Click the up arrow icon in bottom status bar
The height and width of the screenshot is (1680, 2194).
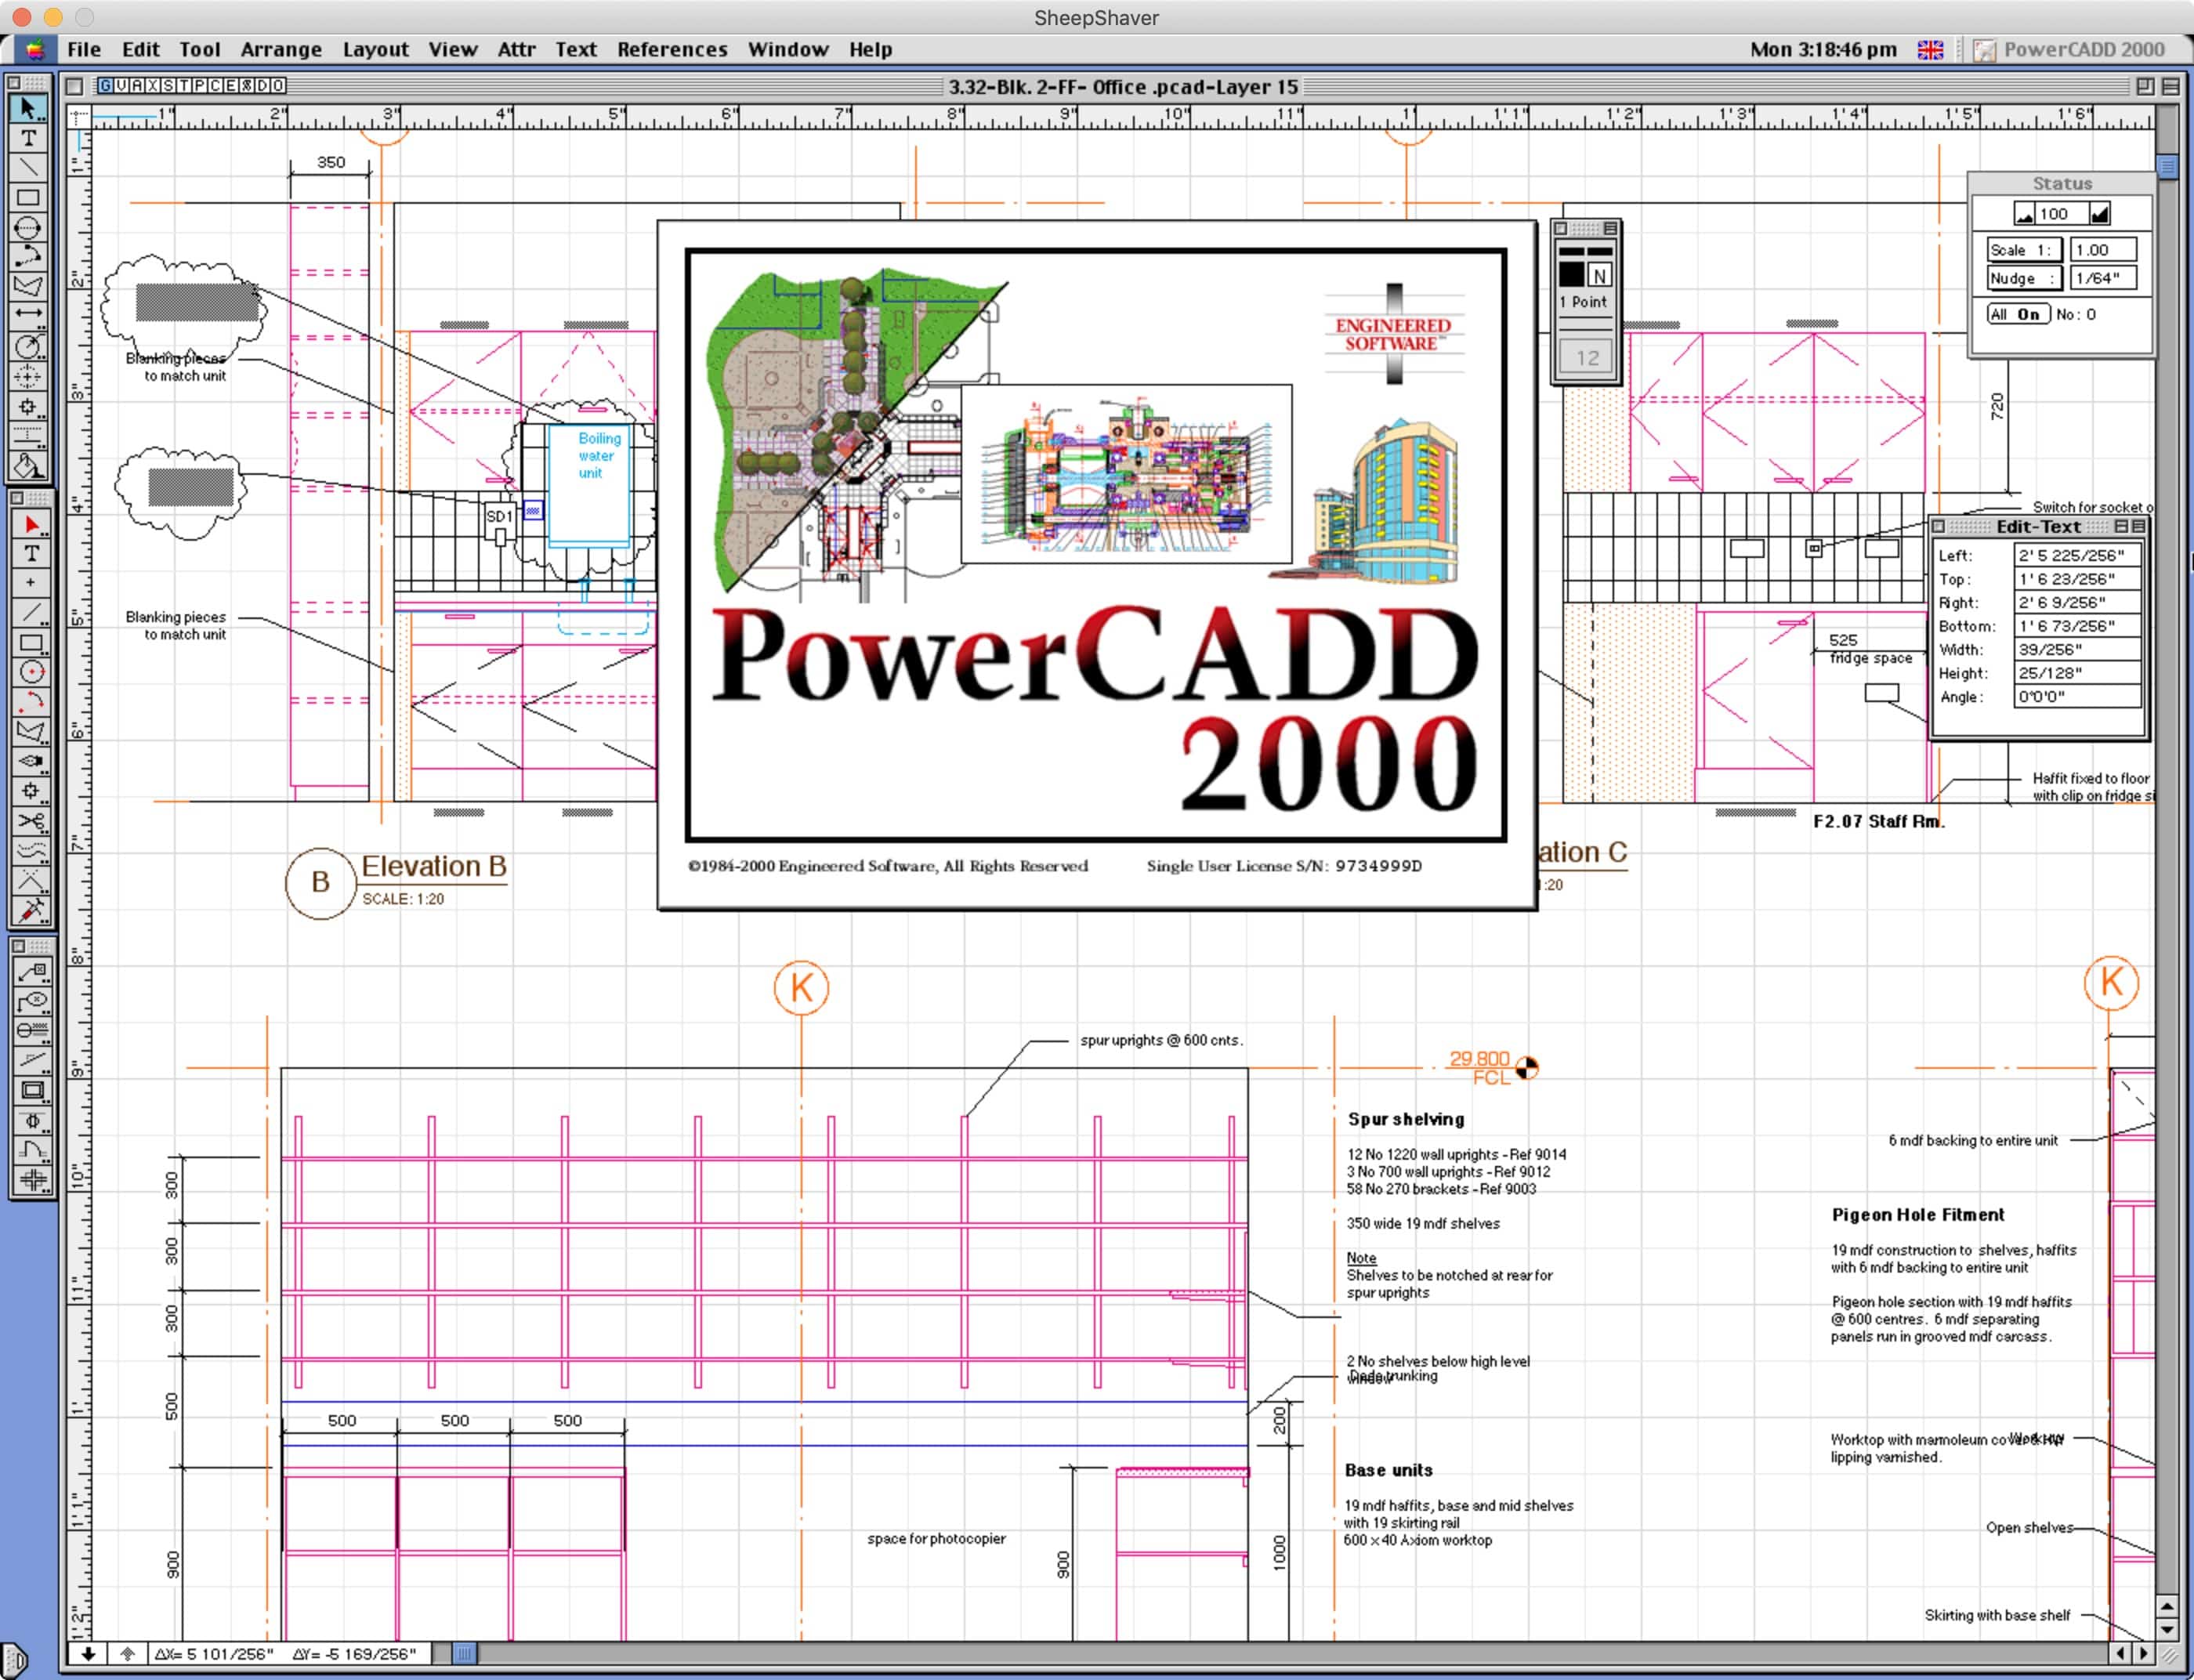[x=127, y=1654]
